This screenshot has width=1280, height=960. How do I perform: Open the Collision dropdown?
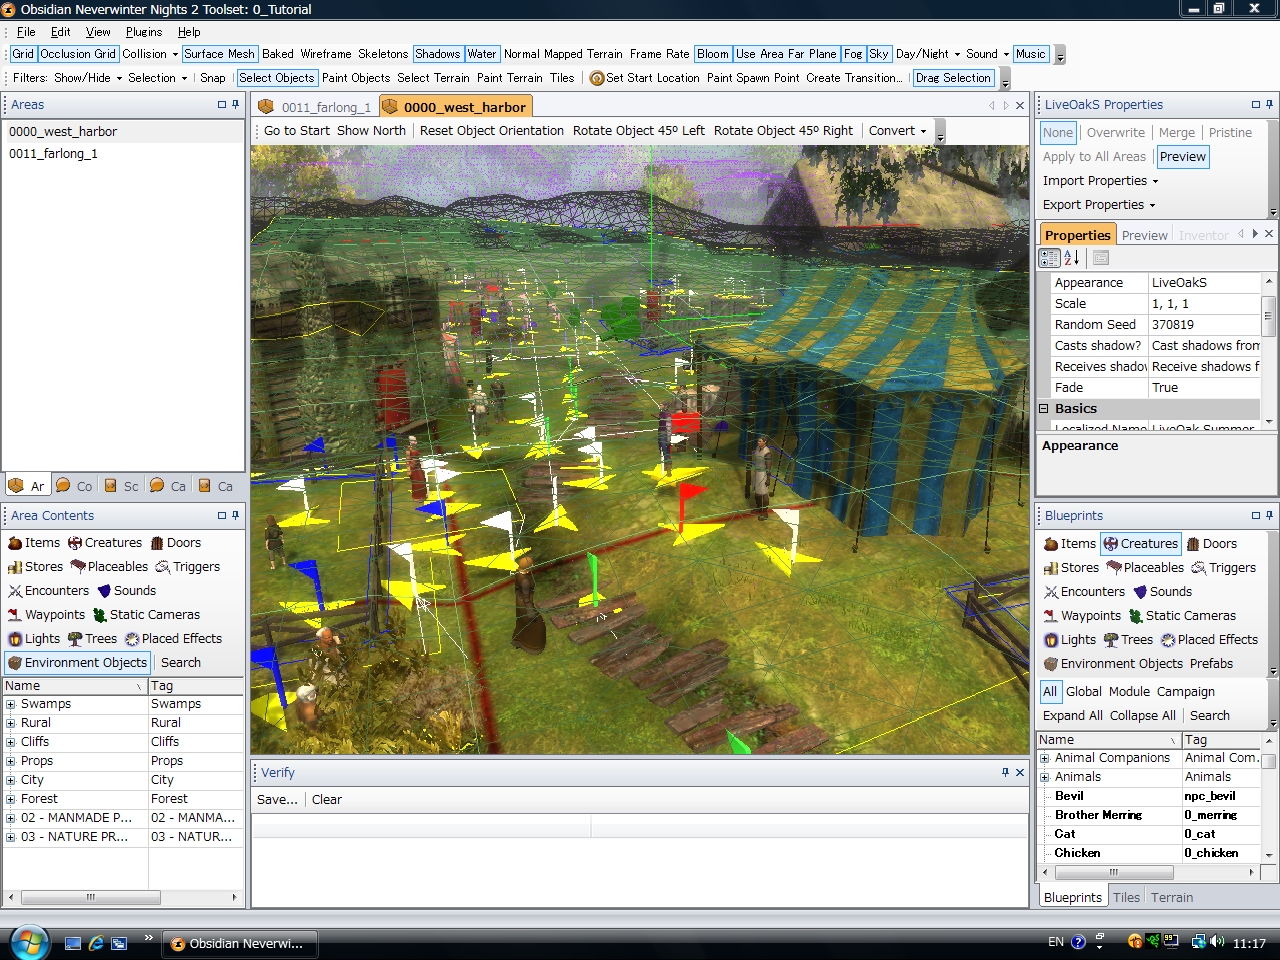click(x=150, y=54)
